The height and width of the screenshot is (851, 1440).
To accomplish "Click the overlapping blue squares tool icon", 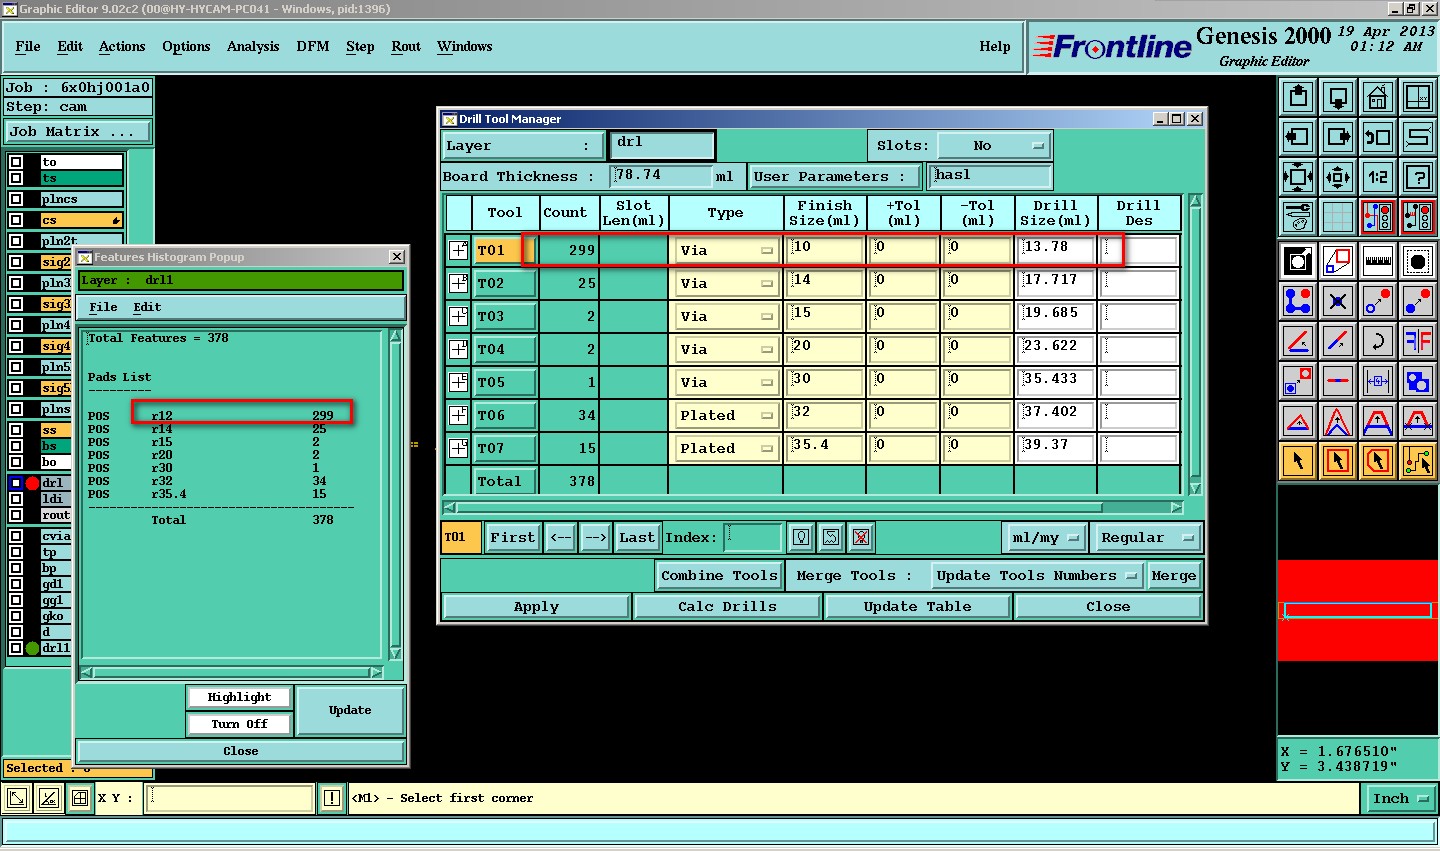I will click(x=1418, y=381).
